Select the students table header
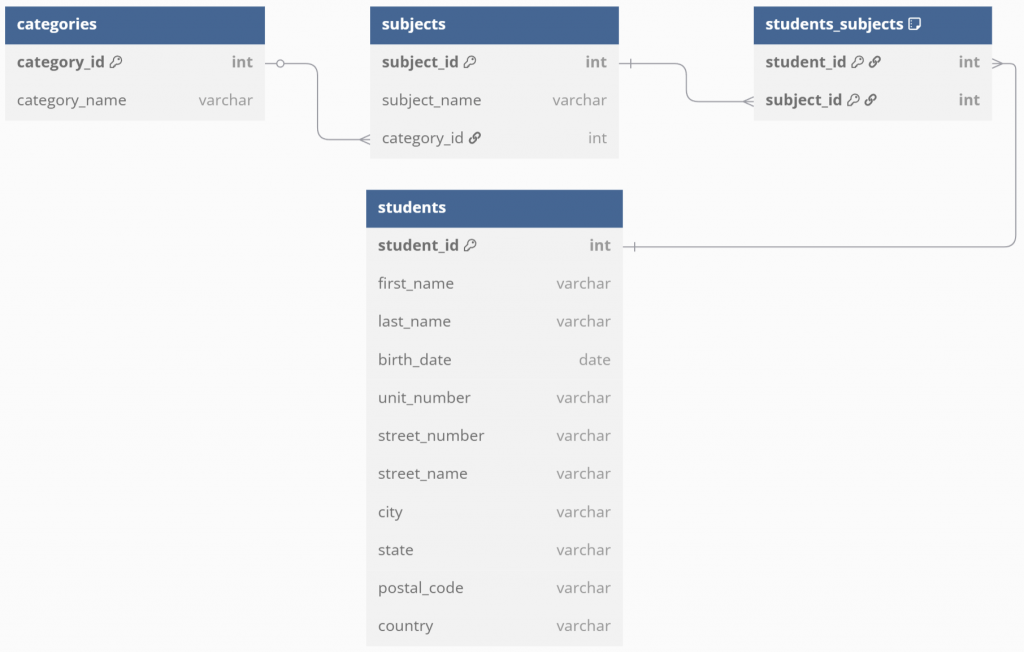The image size is (1024, 652). [x=494, y=208]
